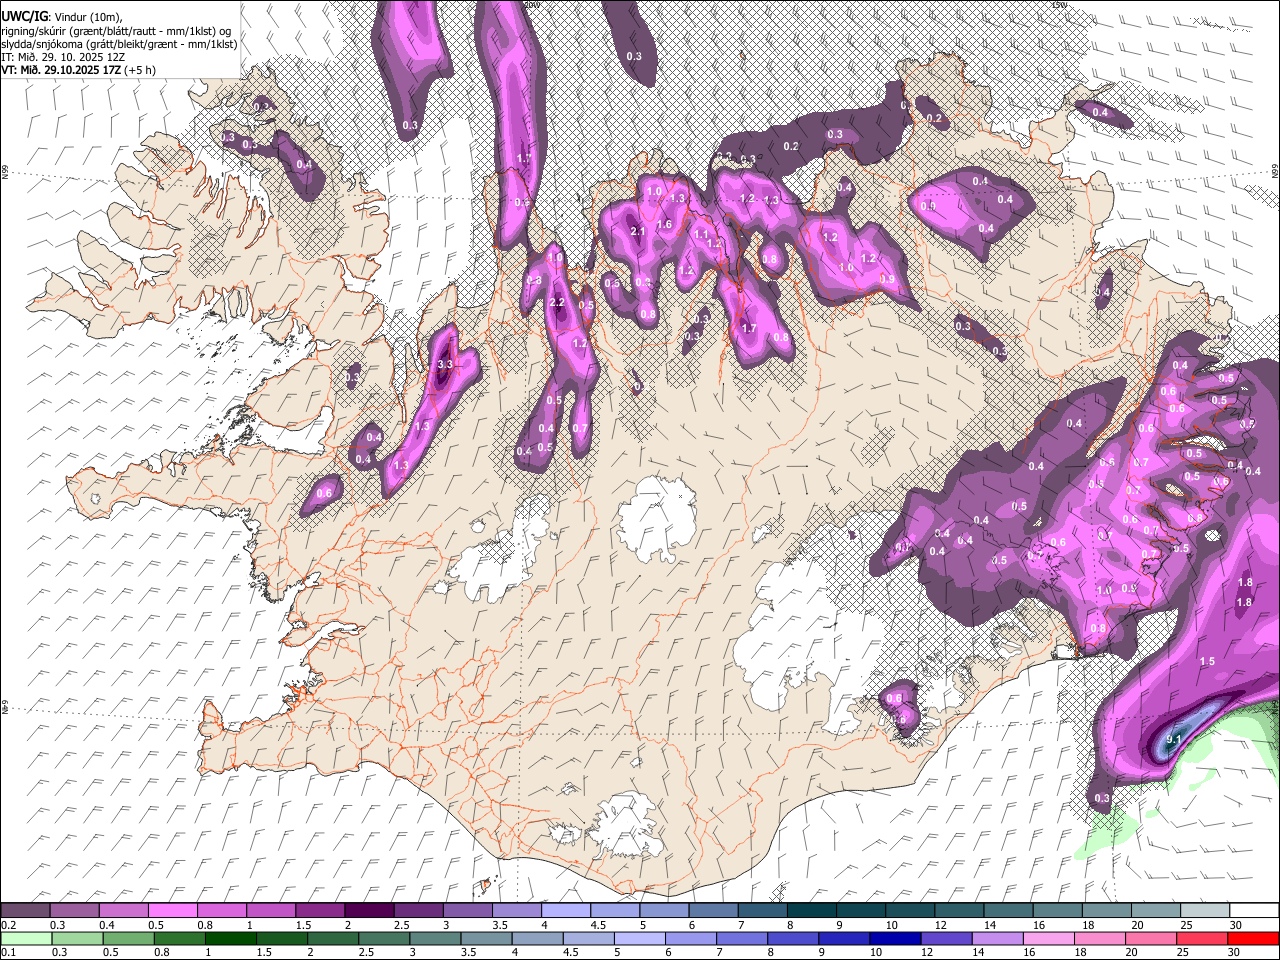This screenshot has height=960, width=1280.
Task: Click the 9.1 precipitation maximum label
Action: click(1175, 740)
